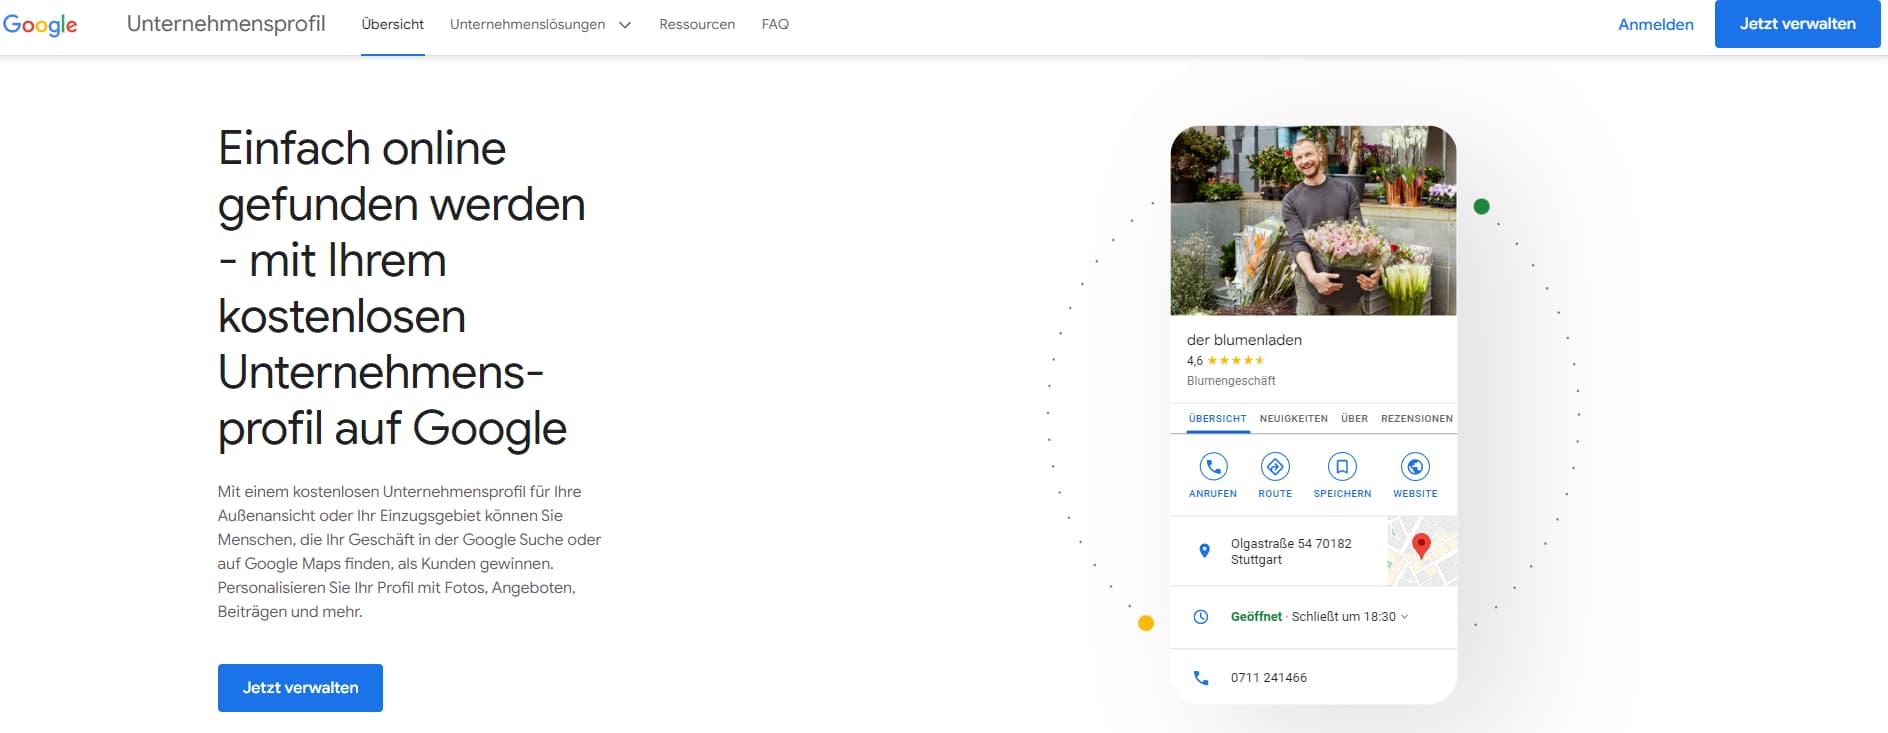Select the REZENSIONEN tab in phone card

click(x=1417, y=419)
